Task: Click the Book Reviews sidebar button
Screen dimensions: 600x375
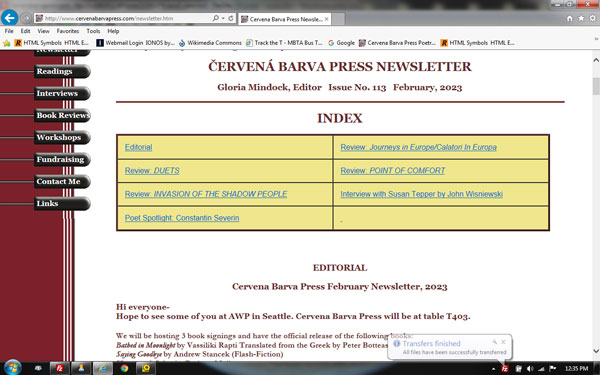Action: tap(62, 115)
